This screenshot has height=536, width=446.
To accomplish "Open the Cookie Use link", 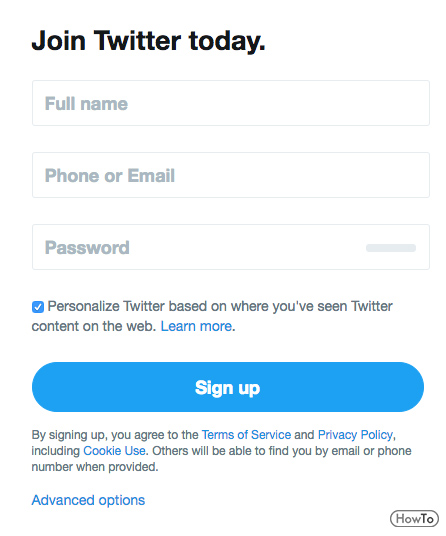I will 114,451.
